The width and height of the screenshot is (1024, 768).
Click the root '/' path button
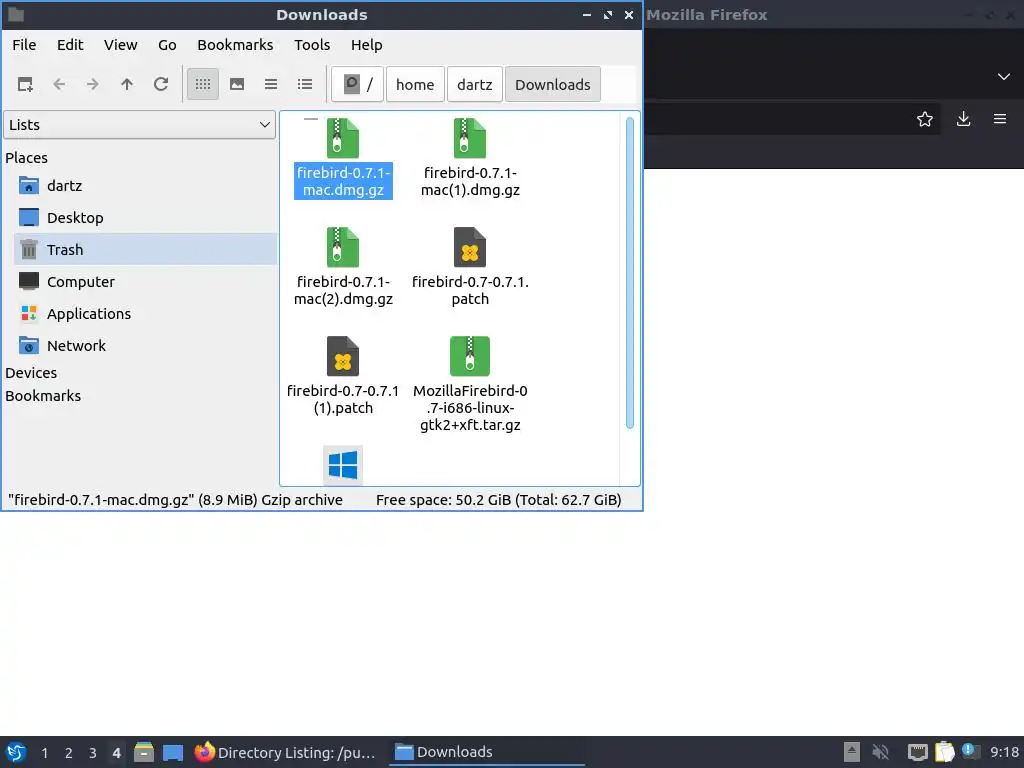point(357,84)
